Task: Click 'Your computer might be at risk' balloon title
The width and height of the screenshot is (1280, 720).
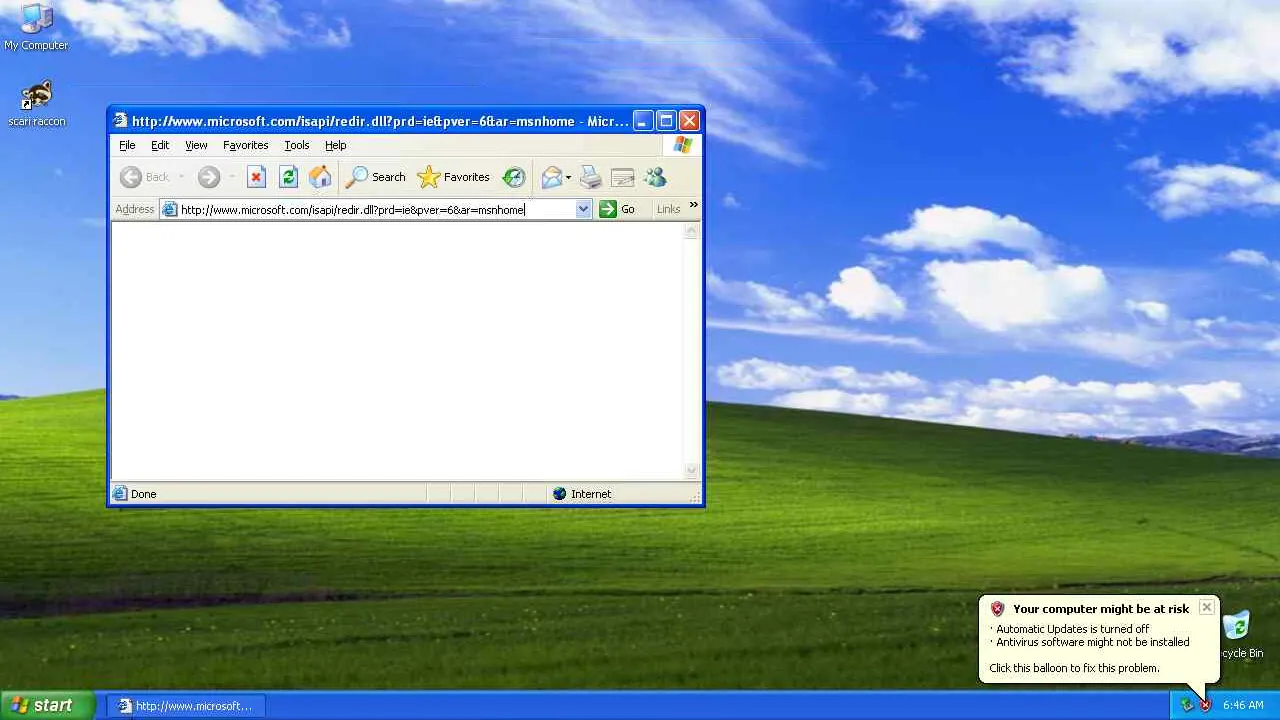Action: point(1101,609)
